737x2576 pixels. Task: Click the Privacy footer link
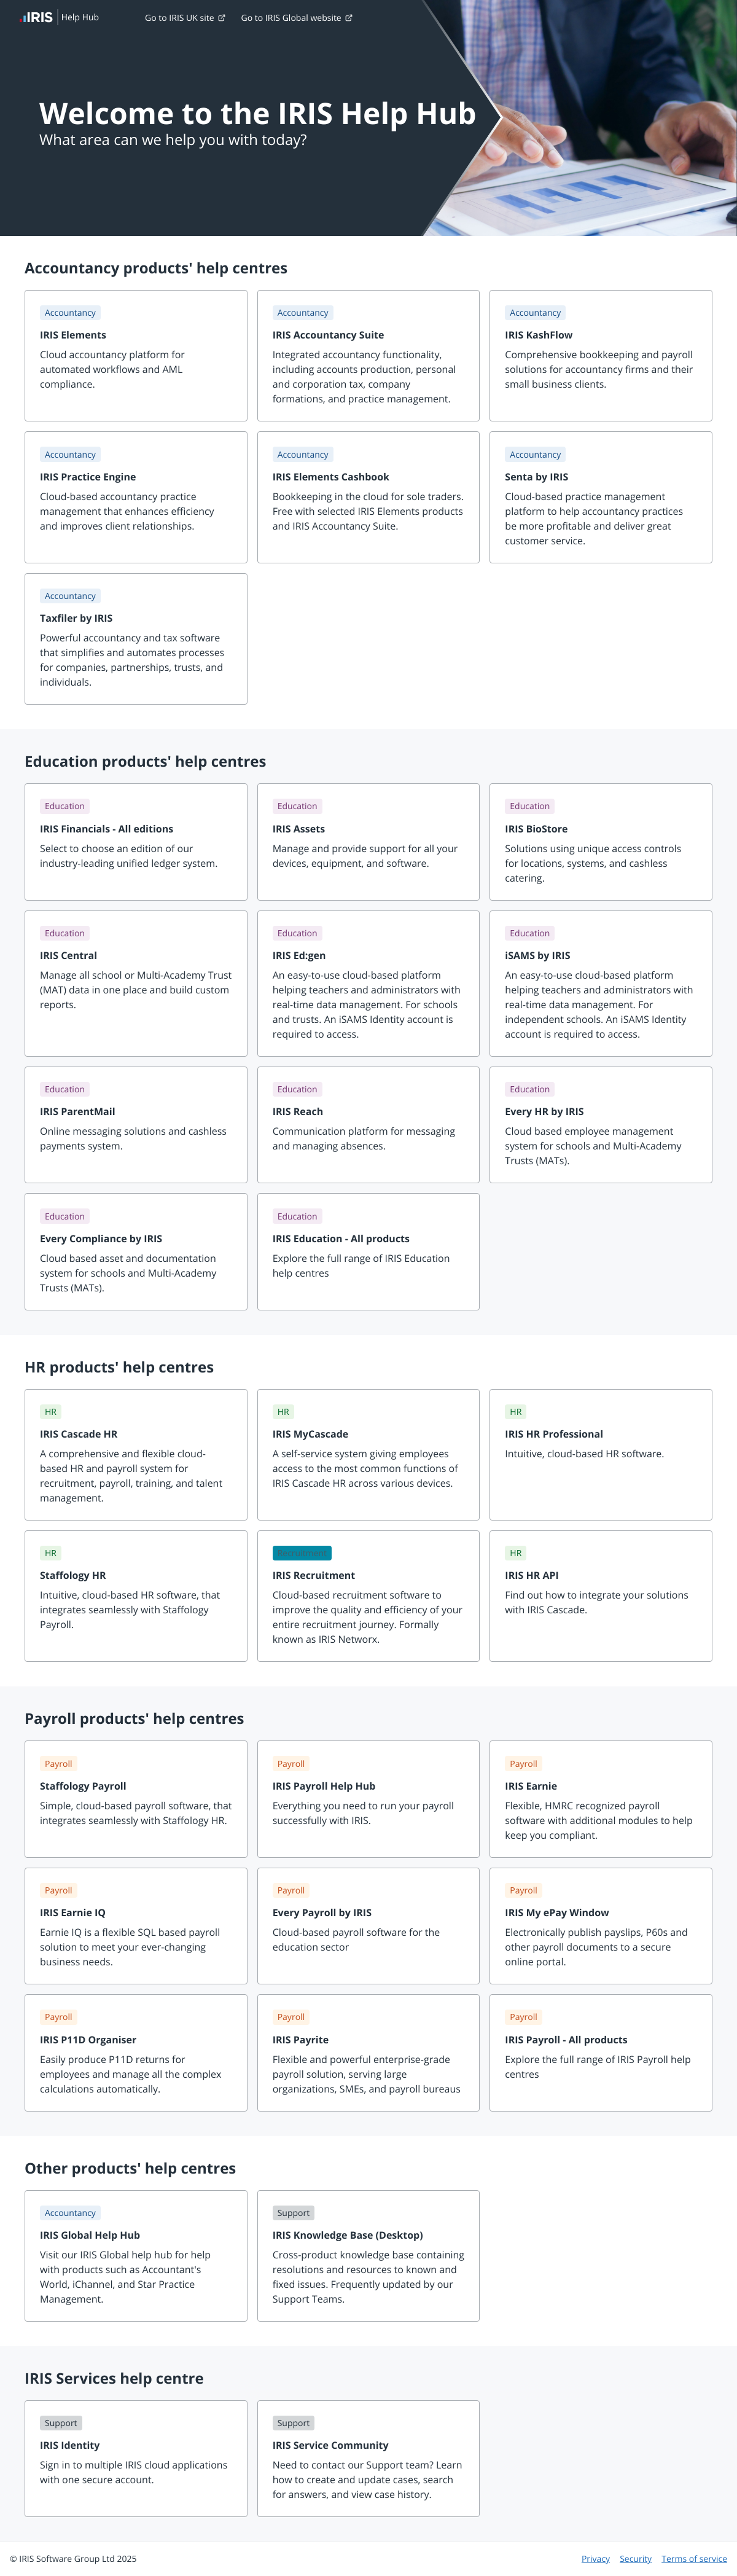pyautogui.click(x=596, y=2559)
